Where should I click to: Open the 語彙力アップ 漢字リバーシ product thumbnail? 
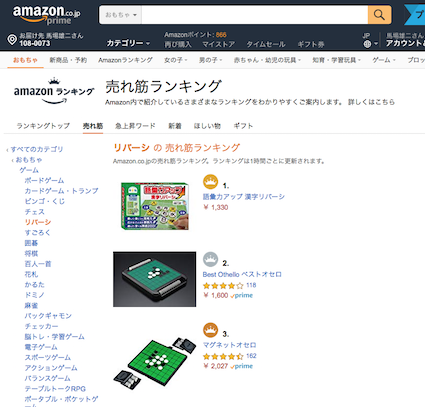tap(155, 206)
